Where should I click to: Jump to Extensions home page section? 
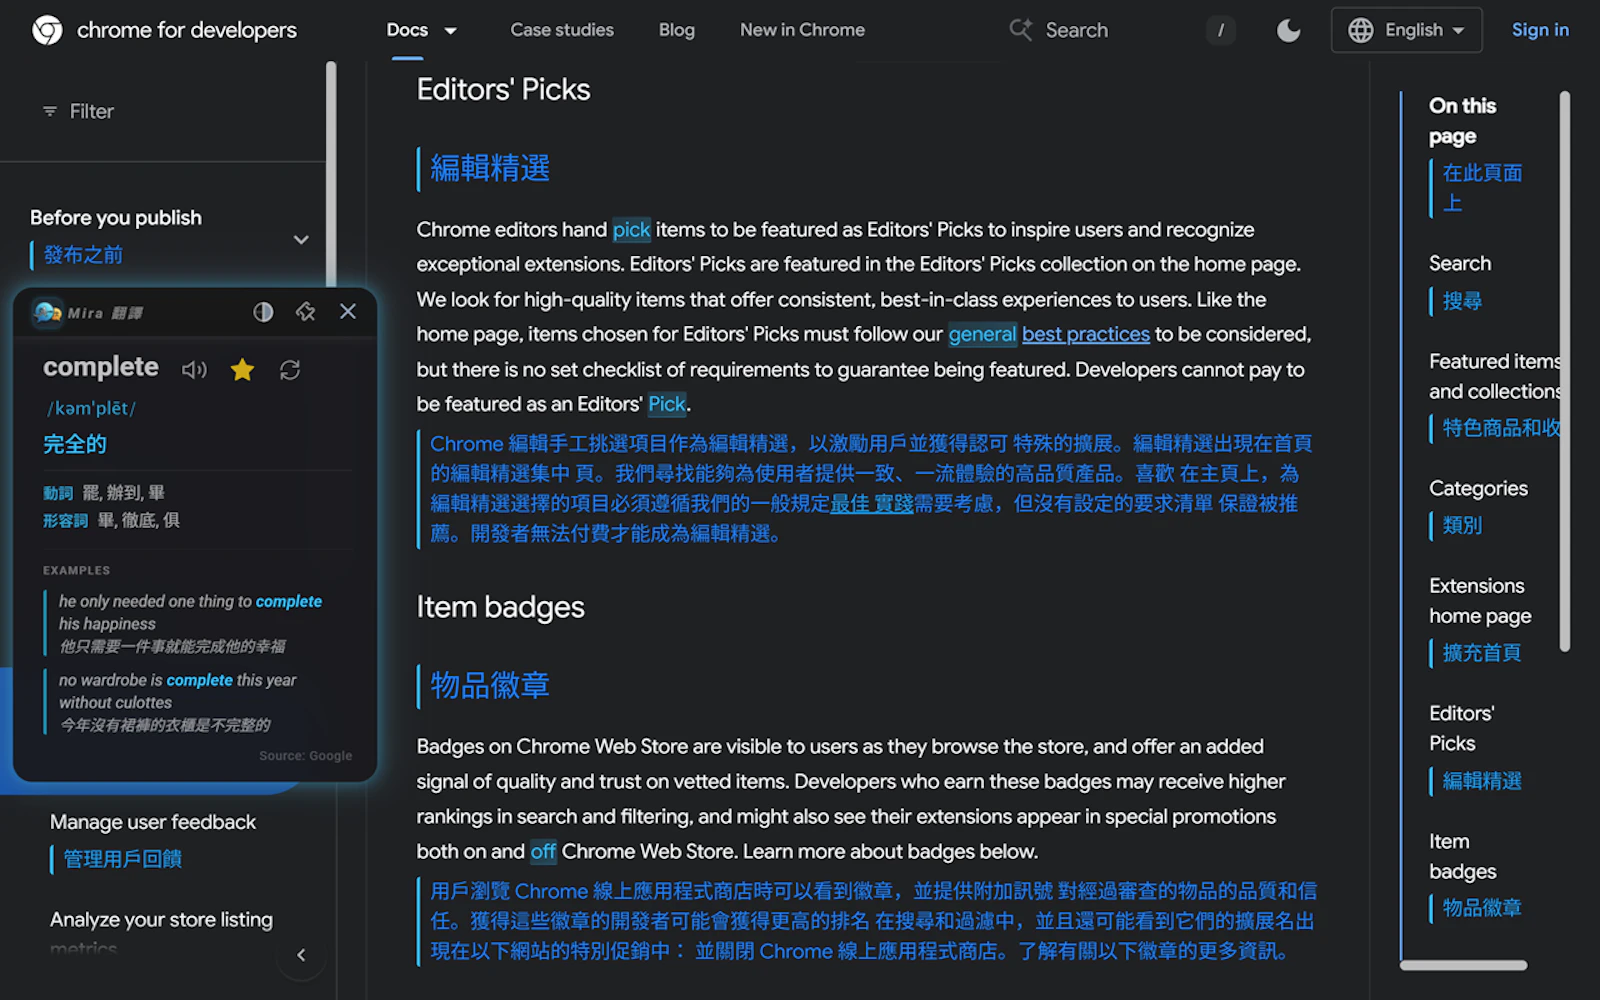[x=1480, y=601]
